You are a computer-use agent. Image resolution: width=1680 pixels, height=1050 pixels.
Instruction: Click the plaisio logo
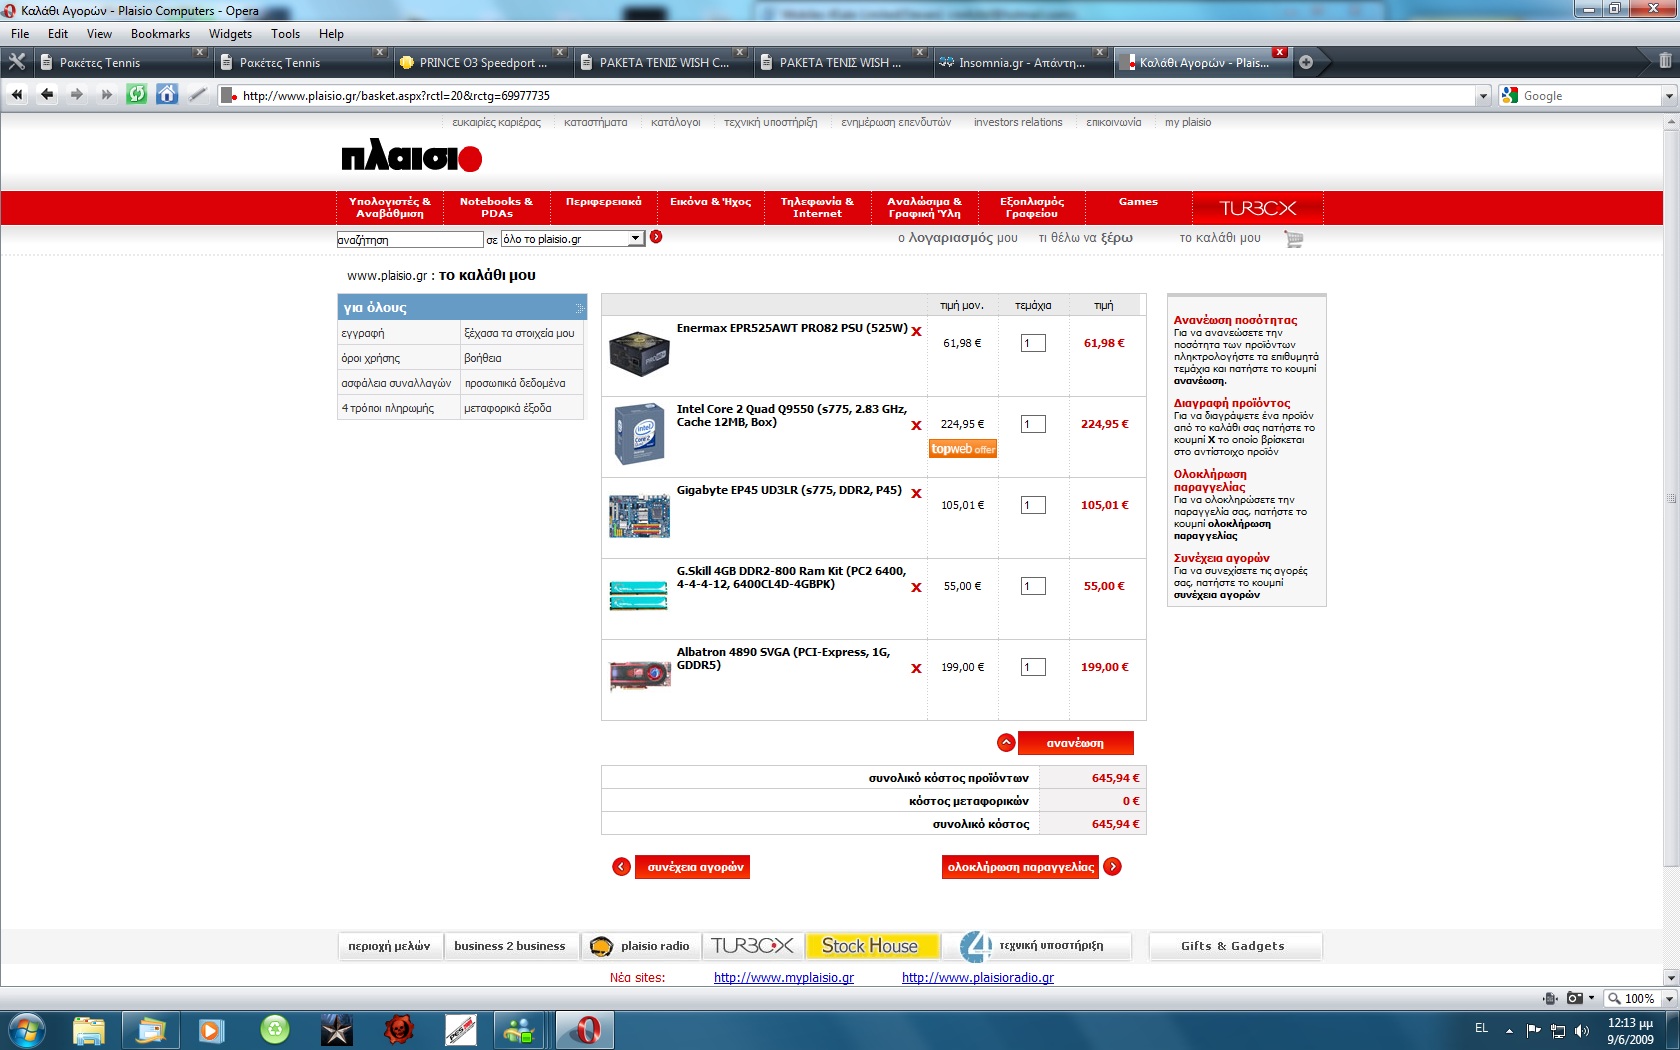tap(412, 156)
